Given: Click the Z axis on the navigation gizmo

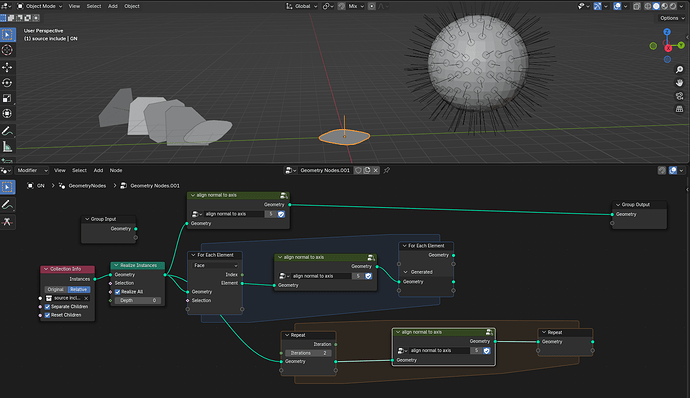Looking at the screenshot, I should click(x=667, y=32).
